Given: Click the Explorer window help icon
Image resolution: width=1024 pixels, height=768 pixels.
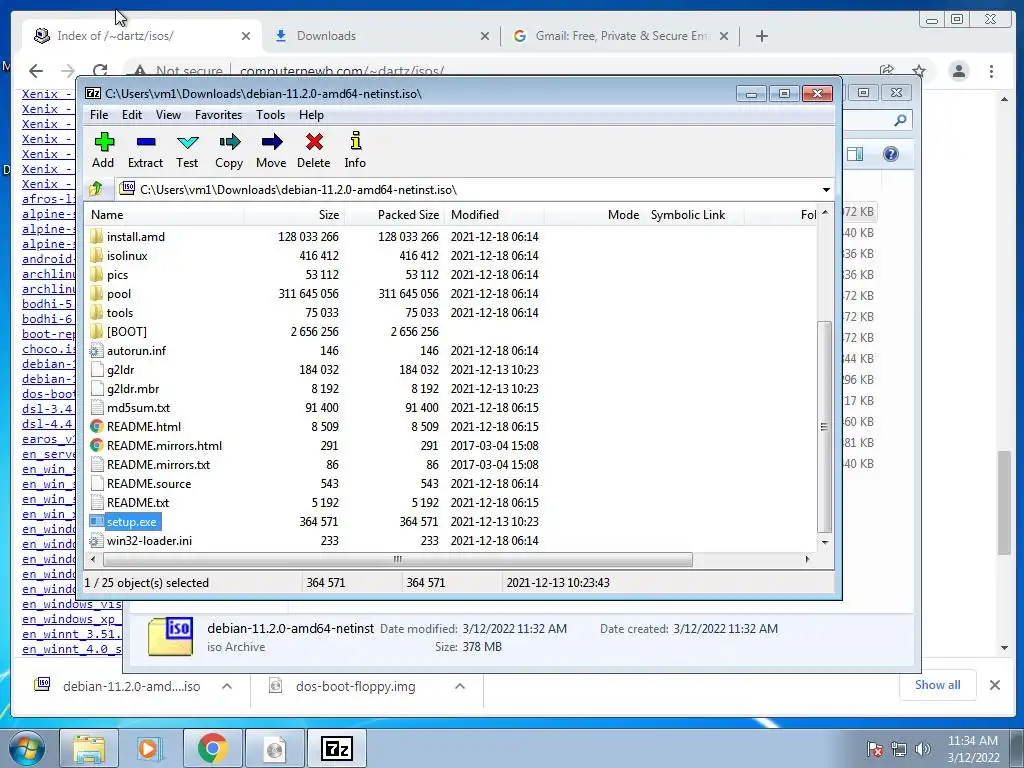Looking at the screenshot, I should (x=891, y=154).
